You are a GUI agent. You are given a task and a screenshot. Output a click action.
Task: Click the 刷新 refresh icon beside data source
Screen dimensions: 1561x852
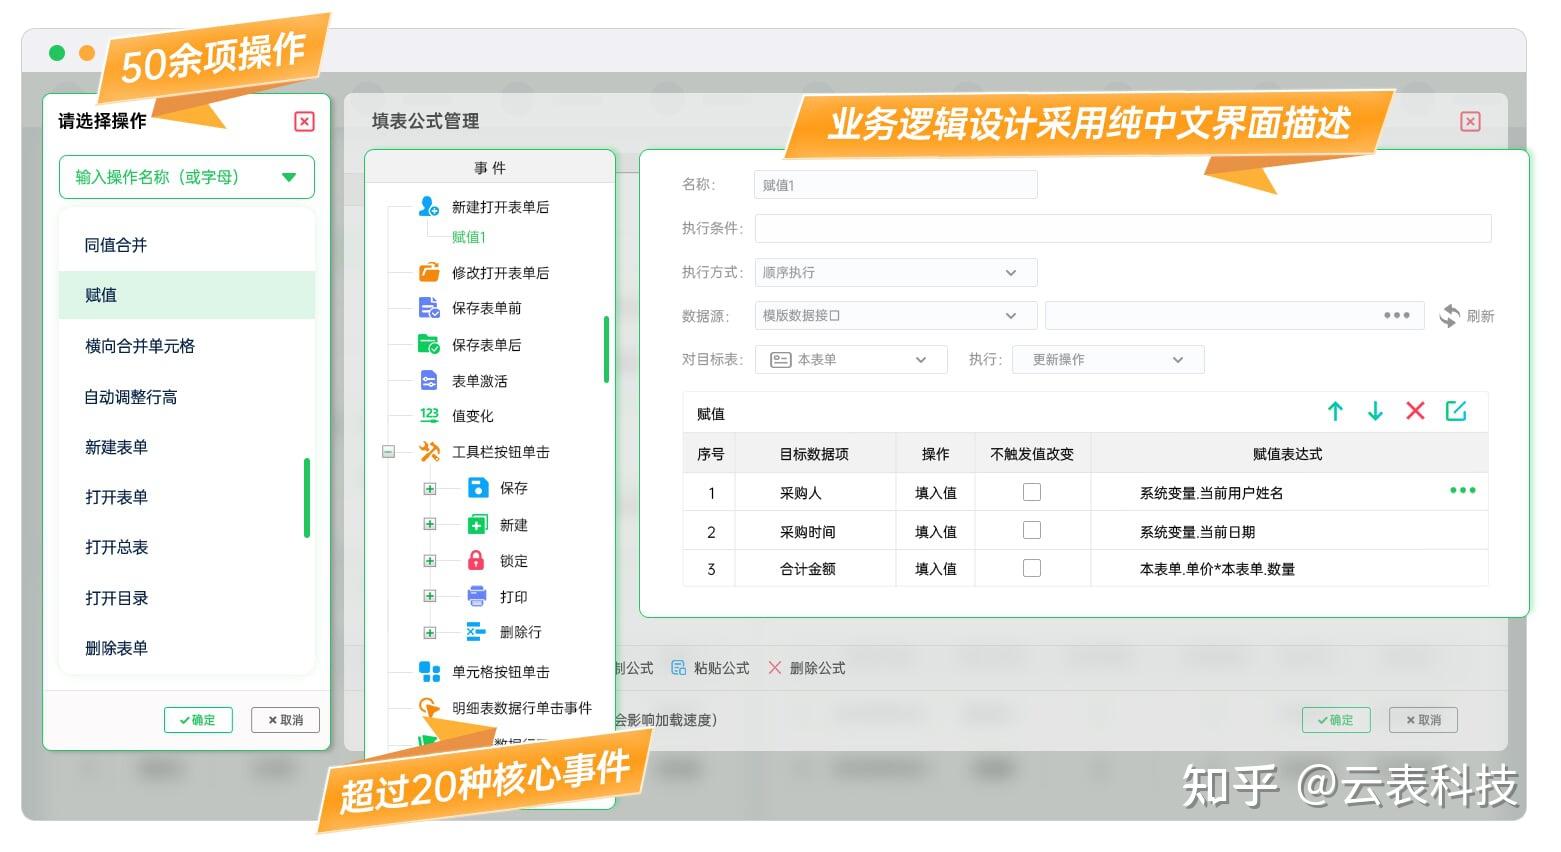pos(1451,315)
